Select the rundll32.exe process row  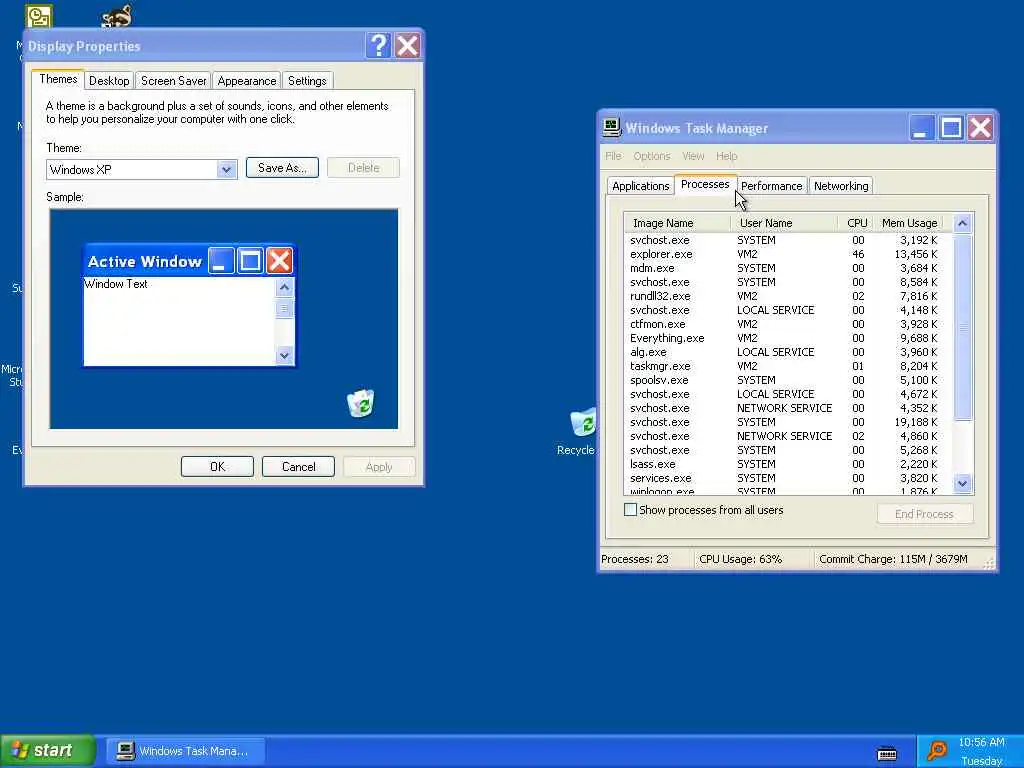tap(788, 296)
